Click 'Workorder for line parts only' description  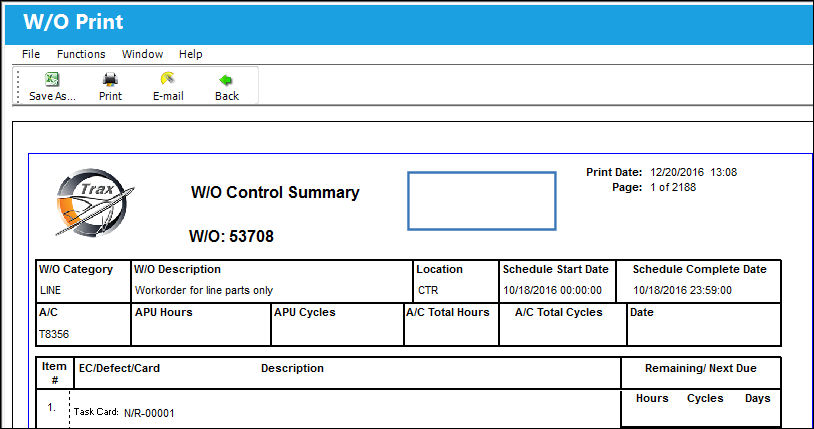[204, 290]
